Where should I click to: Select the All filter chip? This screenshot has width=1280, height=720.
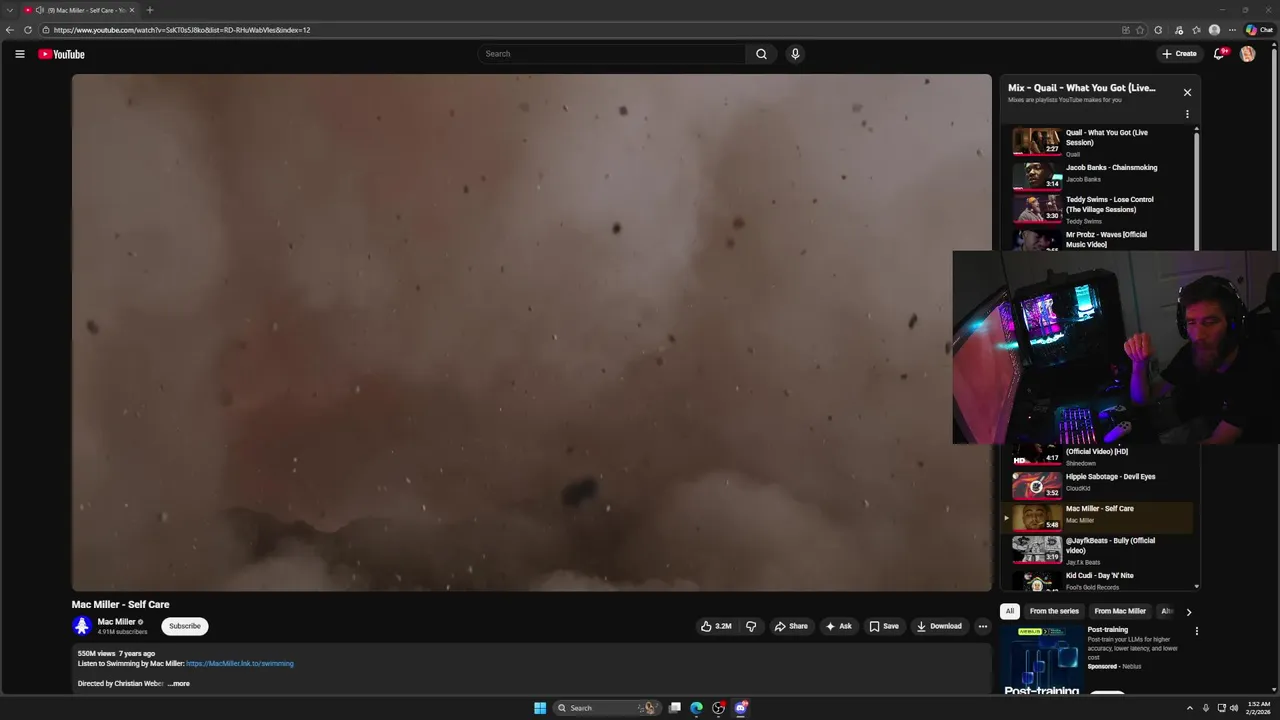1010,611
